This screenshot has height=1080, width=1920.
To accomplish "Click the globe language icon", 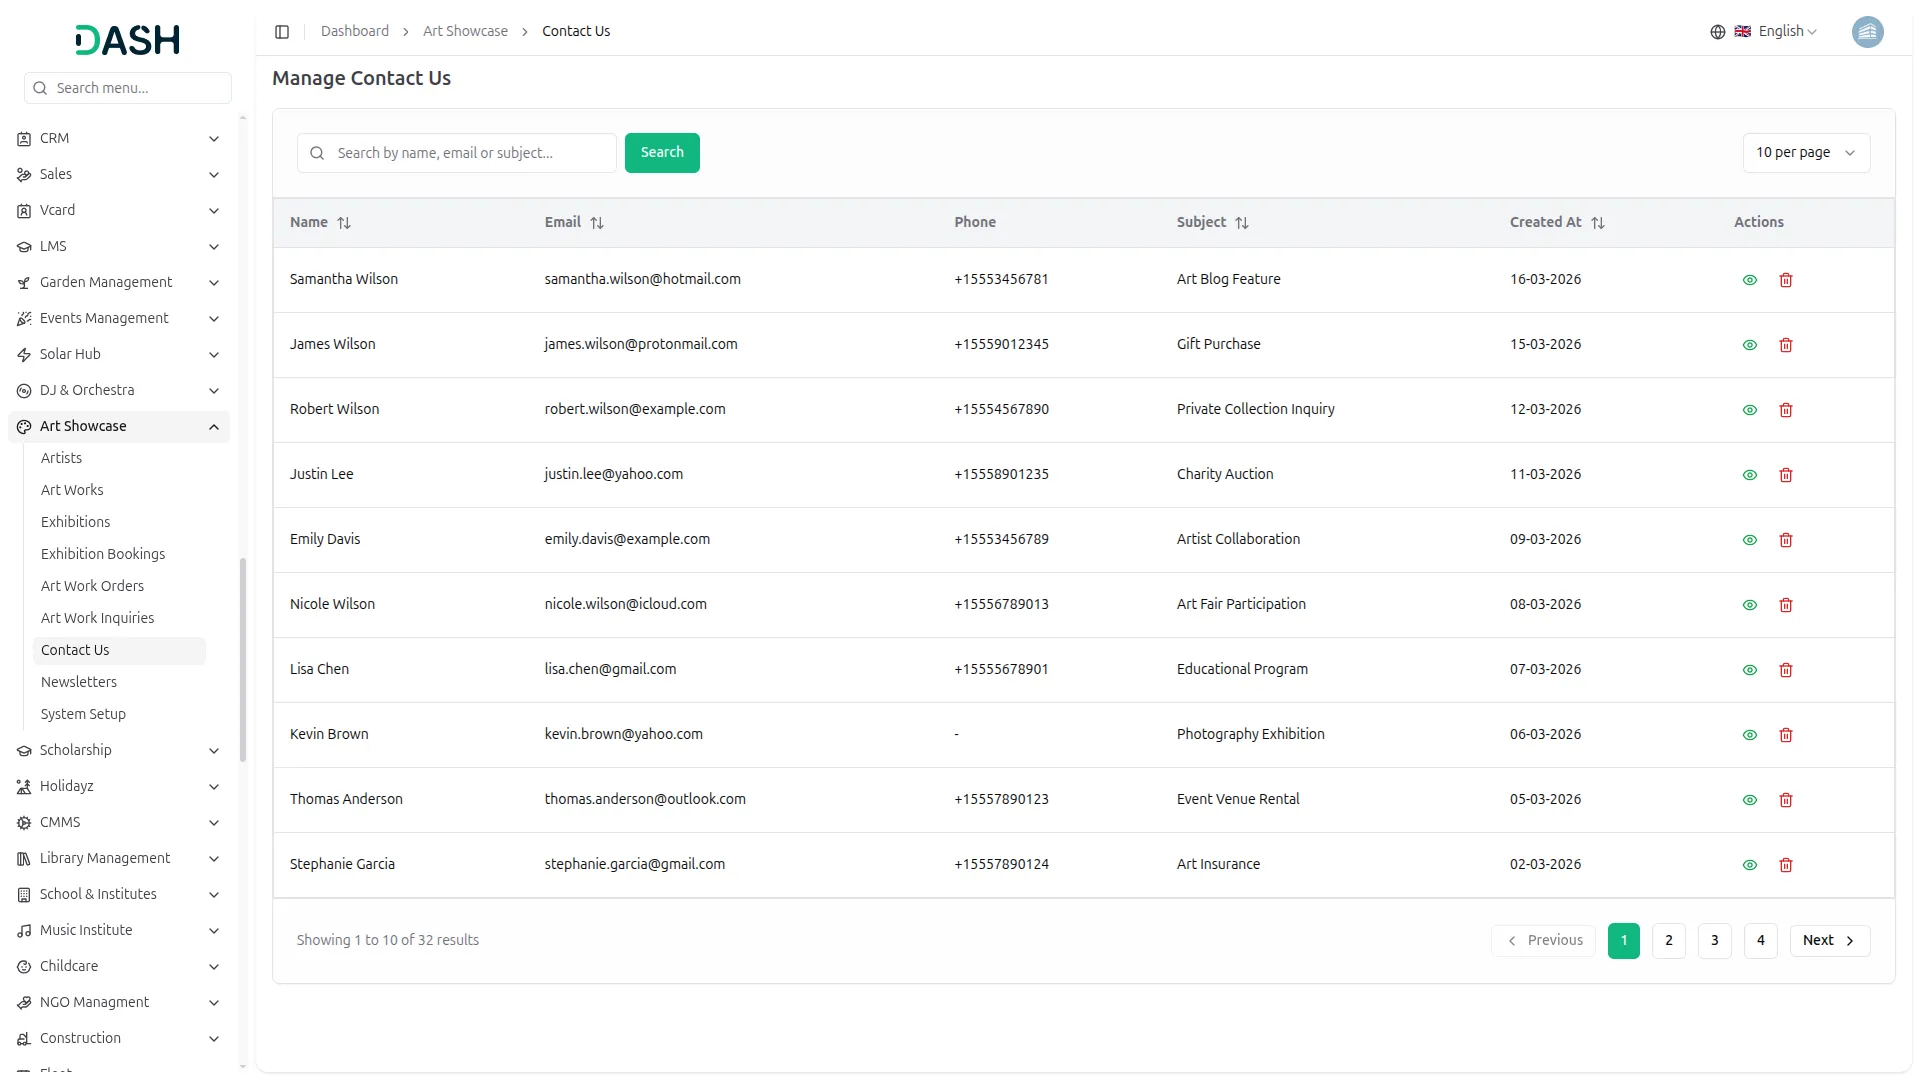I will (1717, 32).
